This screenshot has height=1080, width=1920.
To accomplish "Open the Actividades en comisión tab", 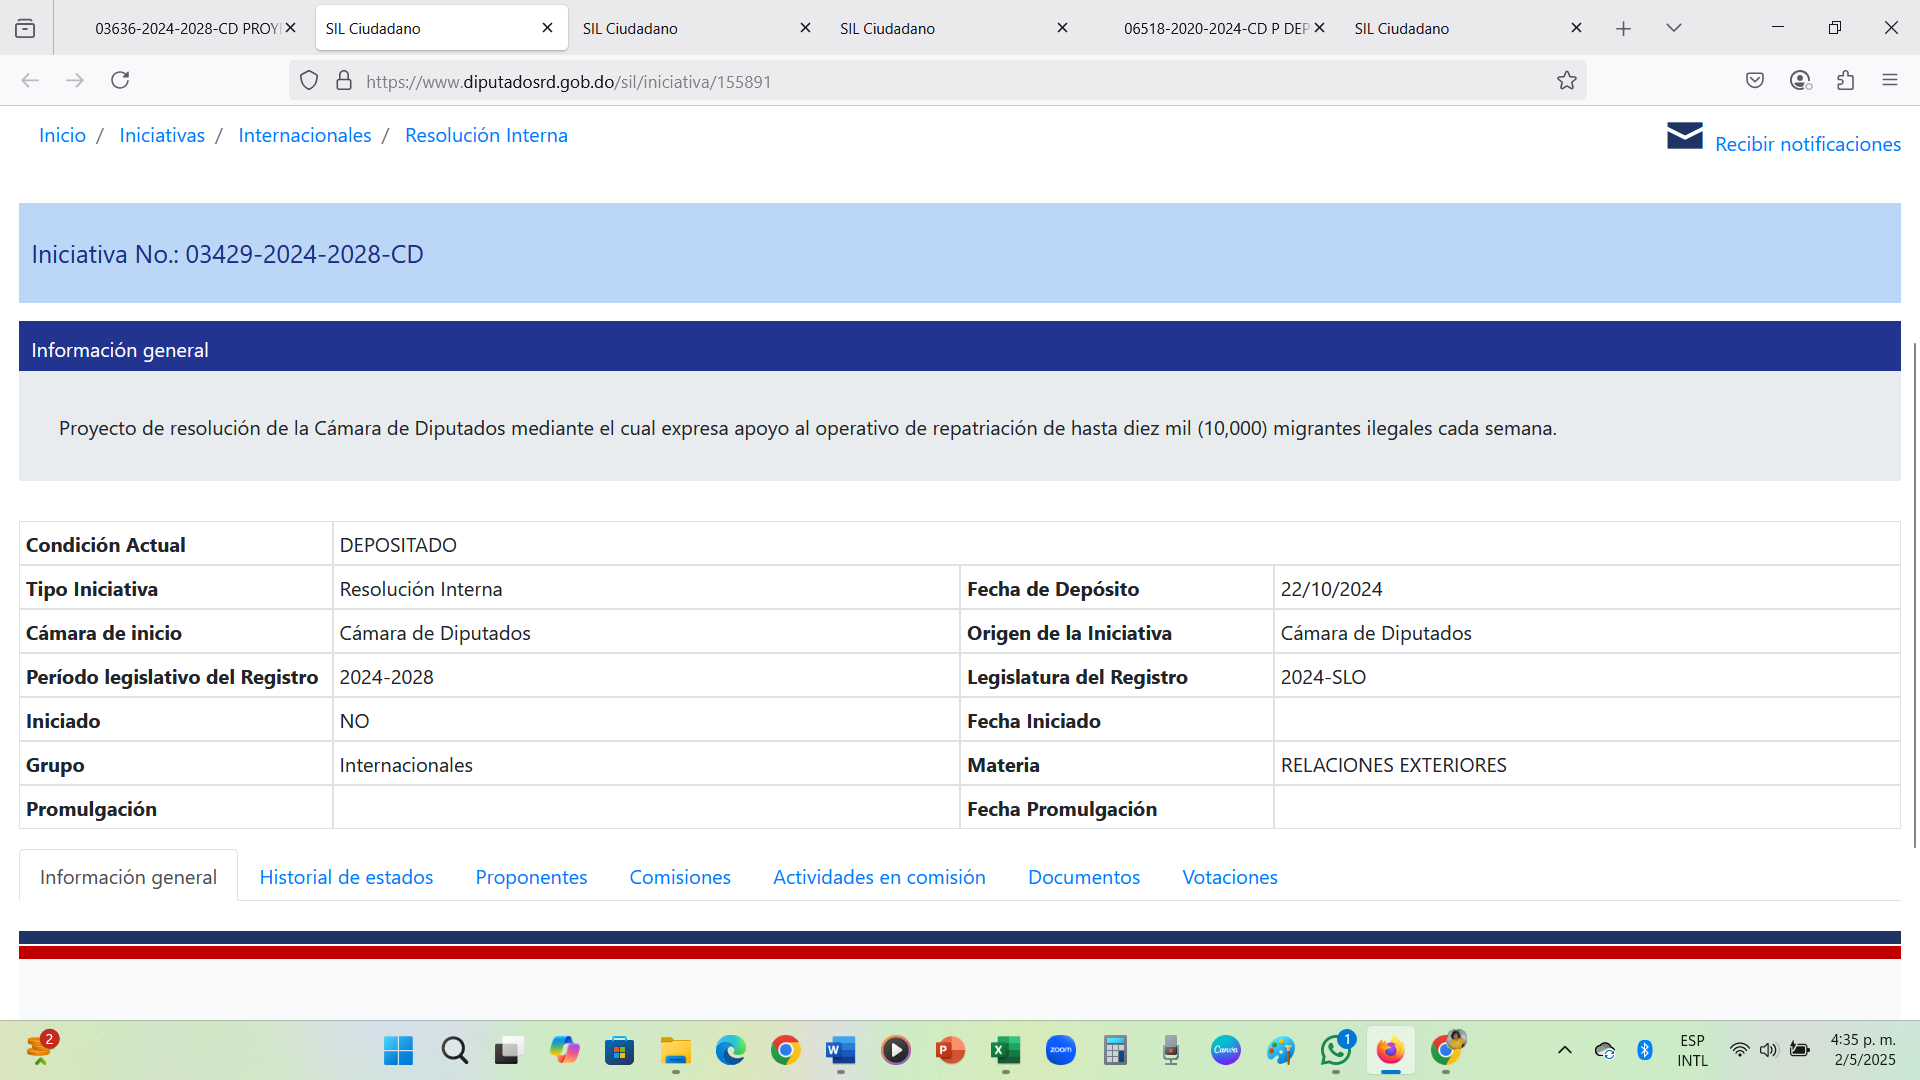I will (879, 877).
